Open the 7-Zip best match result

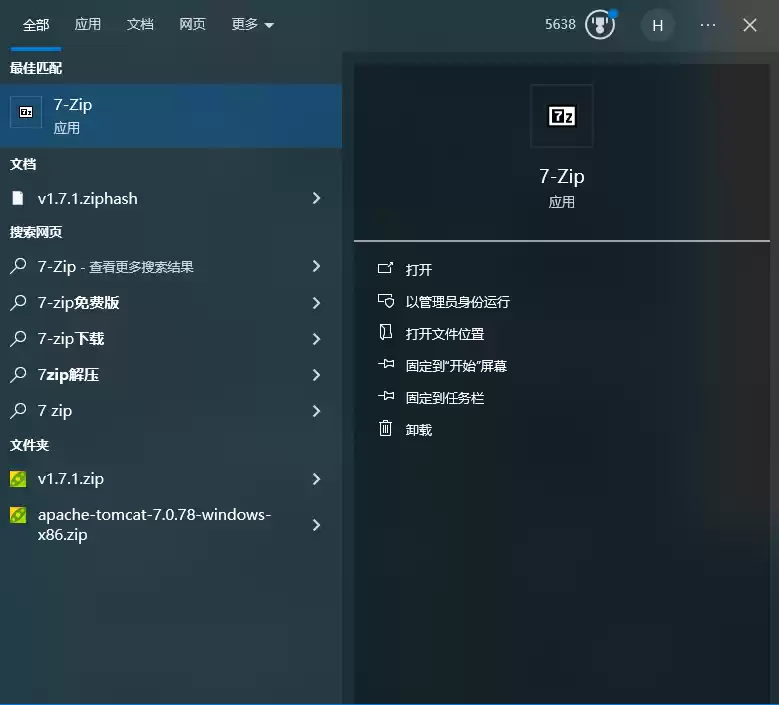click(x=170, y=116)
